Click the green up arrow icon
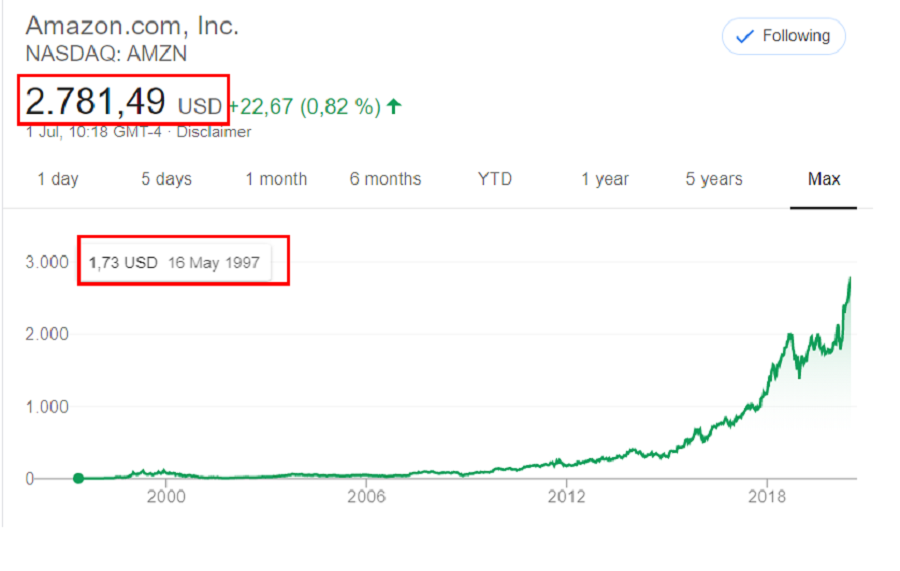Image resolution: width=900 pixels, height=571 pixels. (x=394, y=106)
